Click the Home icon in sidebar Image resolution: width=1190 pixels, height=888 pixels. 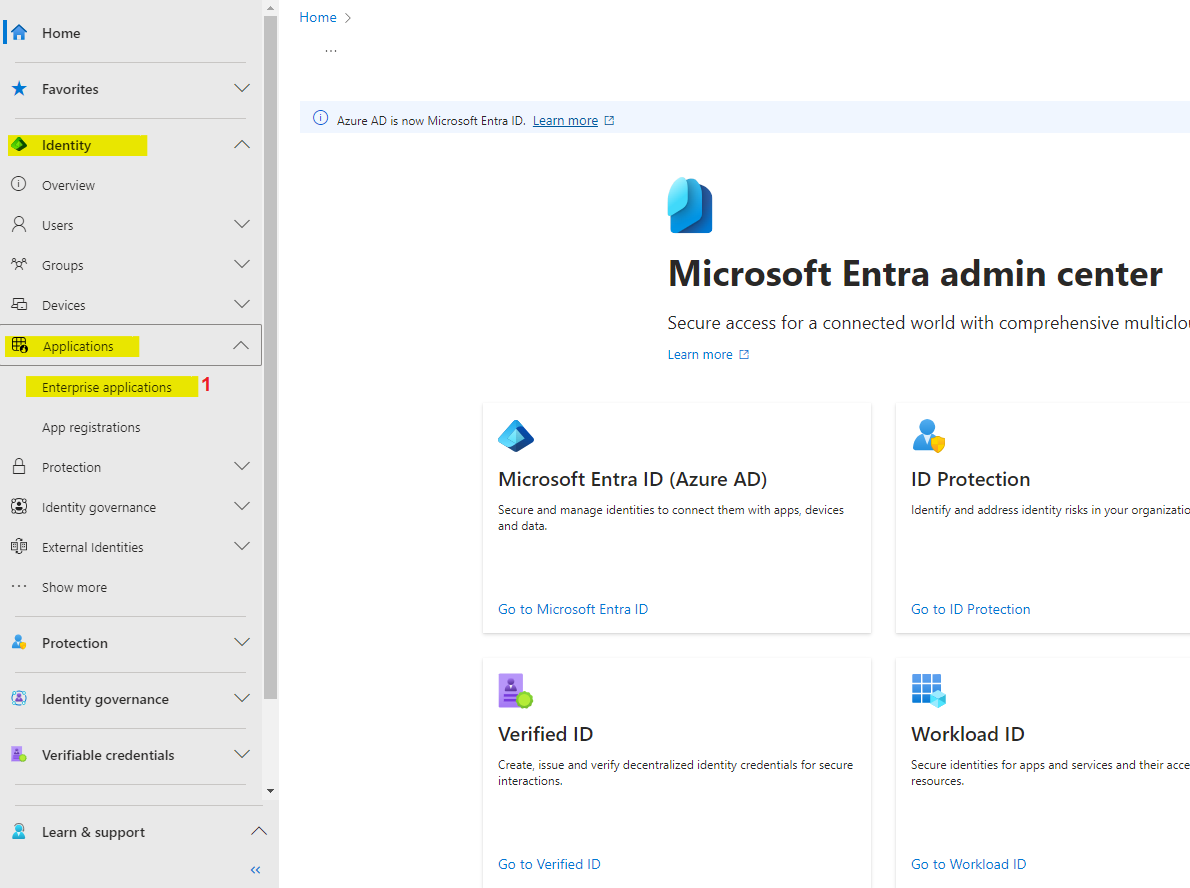click(x=18, y=33)
